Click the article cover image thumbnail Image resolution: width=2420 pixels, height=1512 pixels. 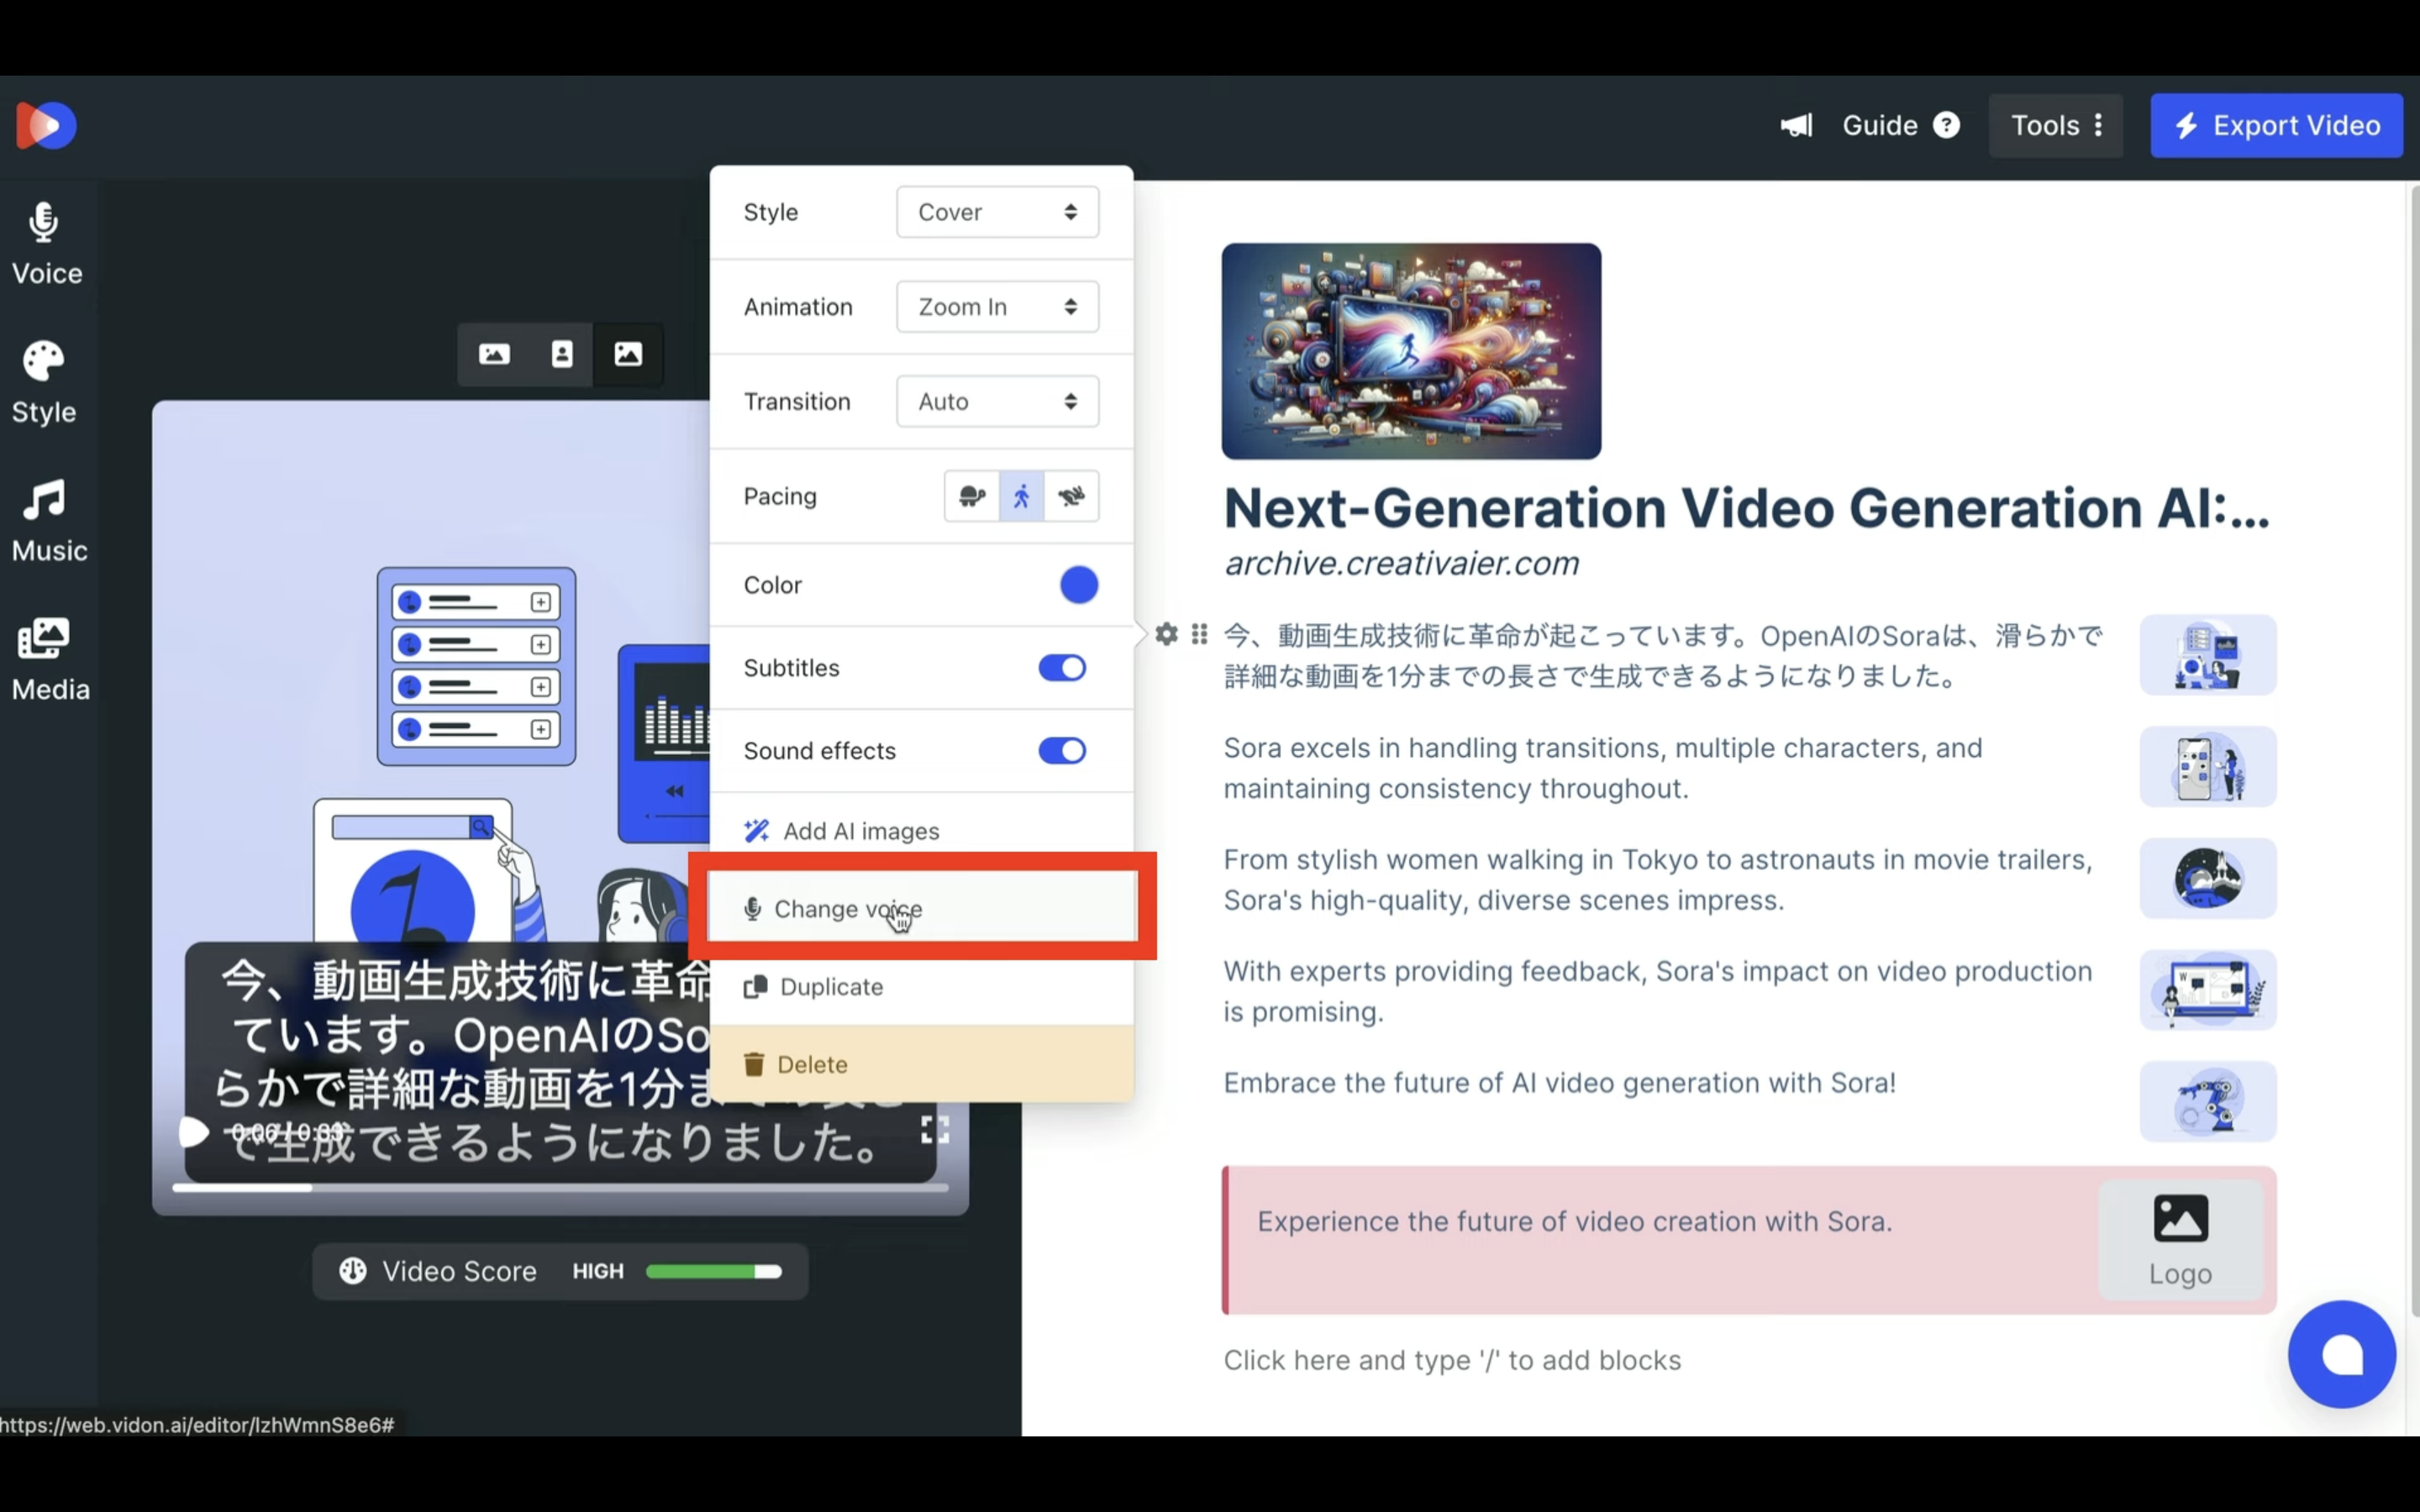[x=1411, y=351]
